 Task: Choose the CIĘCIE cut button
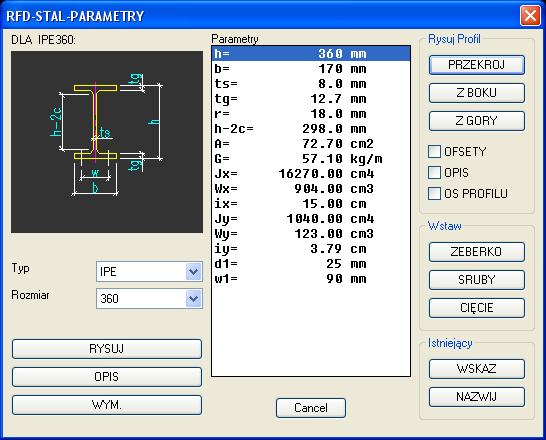pyautogui.click(x=476, y=308)
